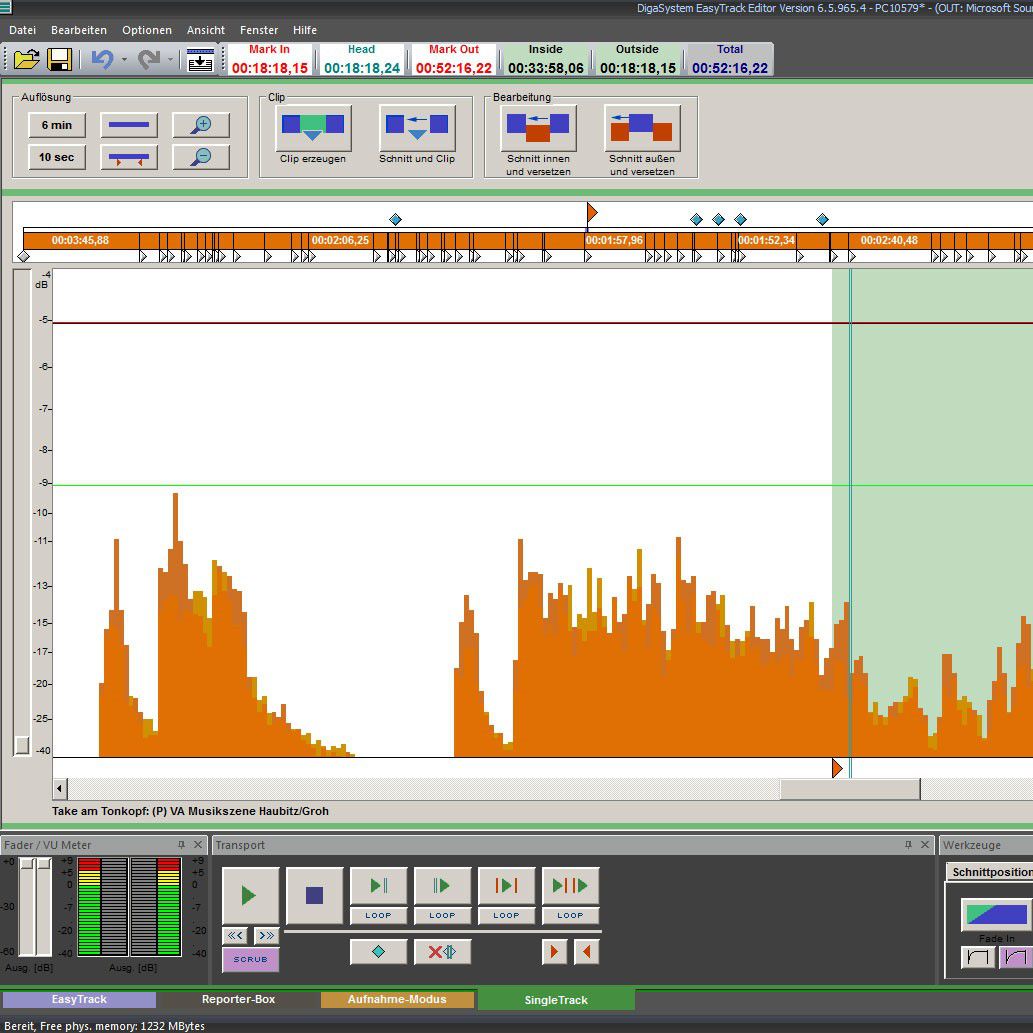Toggle LOOP under the first play-to-mark button
The image size is (1033, 1033).
pyautogui.click(x=378, y=915)
